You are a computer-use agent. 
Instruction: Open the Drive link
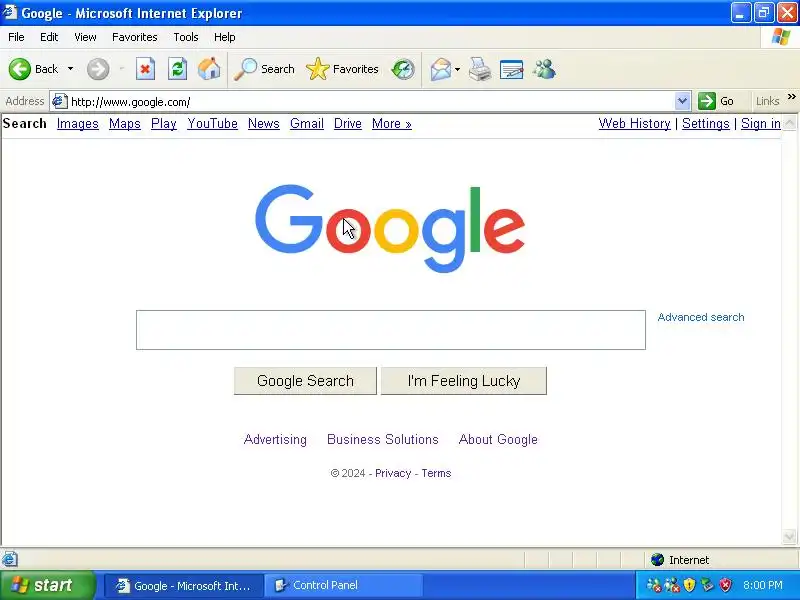(x=347, y=123)
